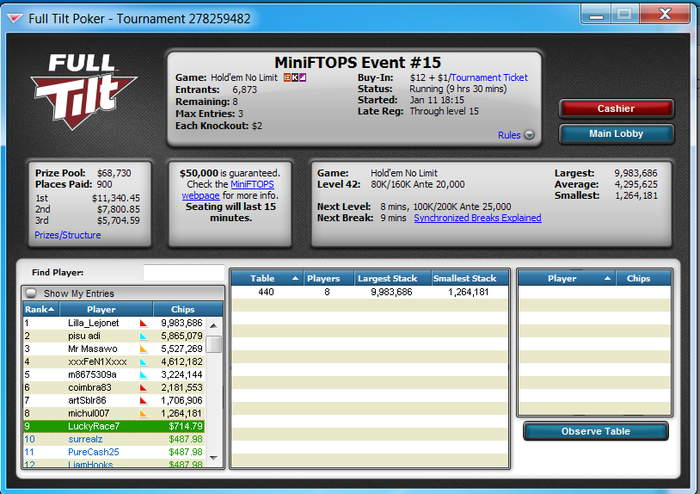Select player artSblr86 in rank list
This screenshot has width=700, height=494.
[114, 401]
